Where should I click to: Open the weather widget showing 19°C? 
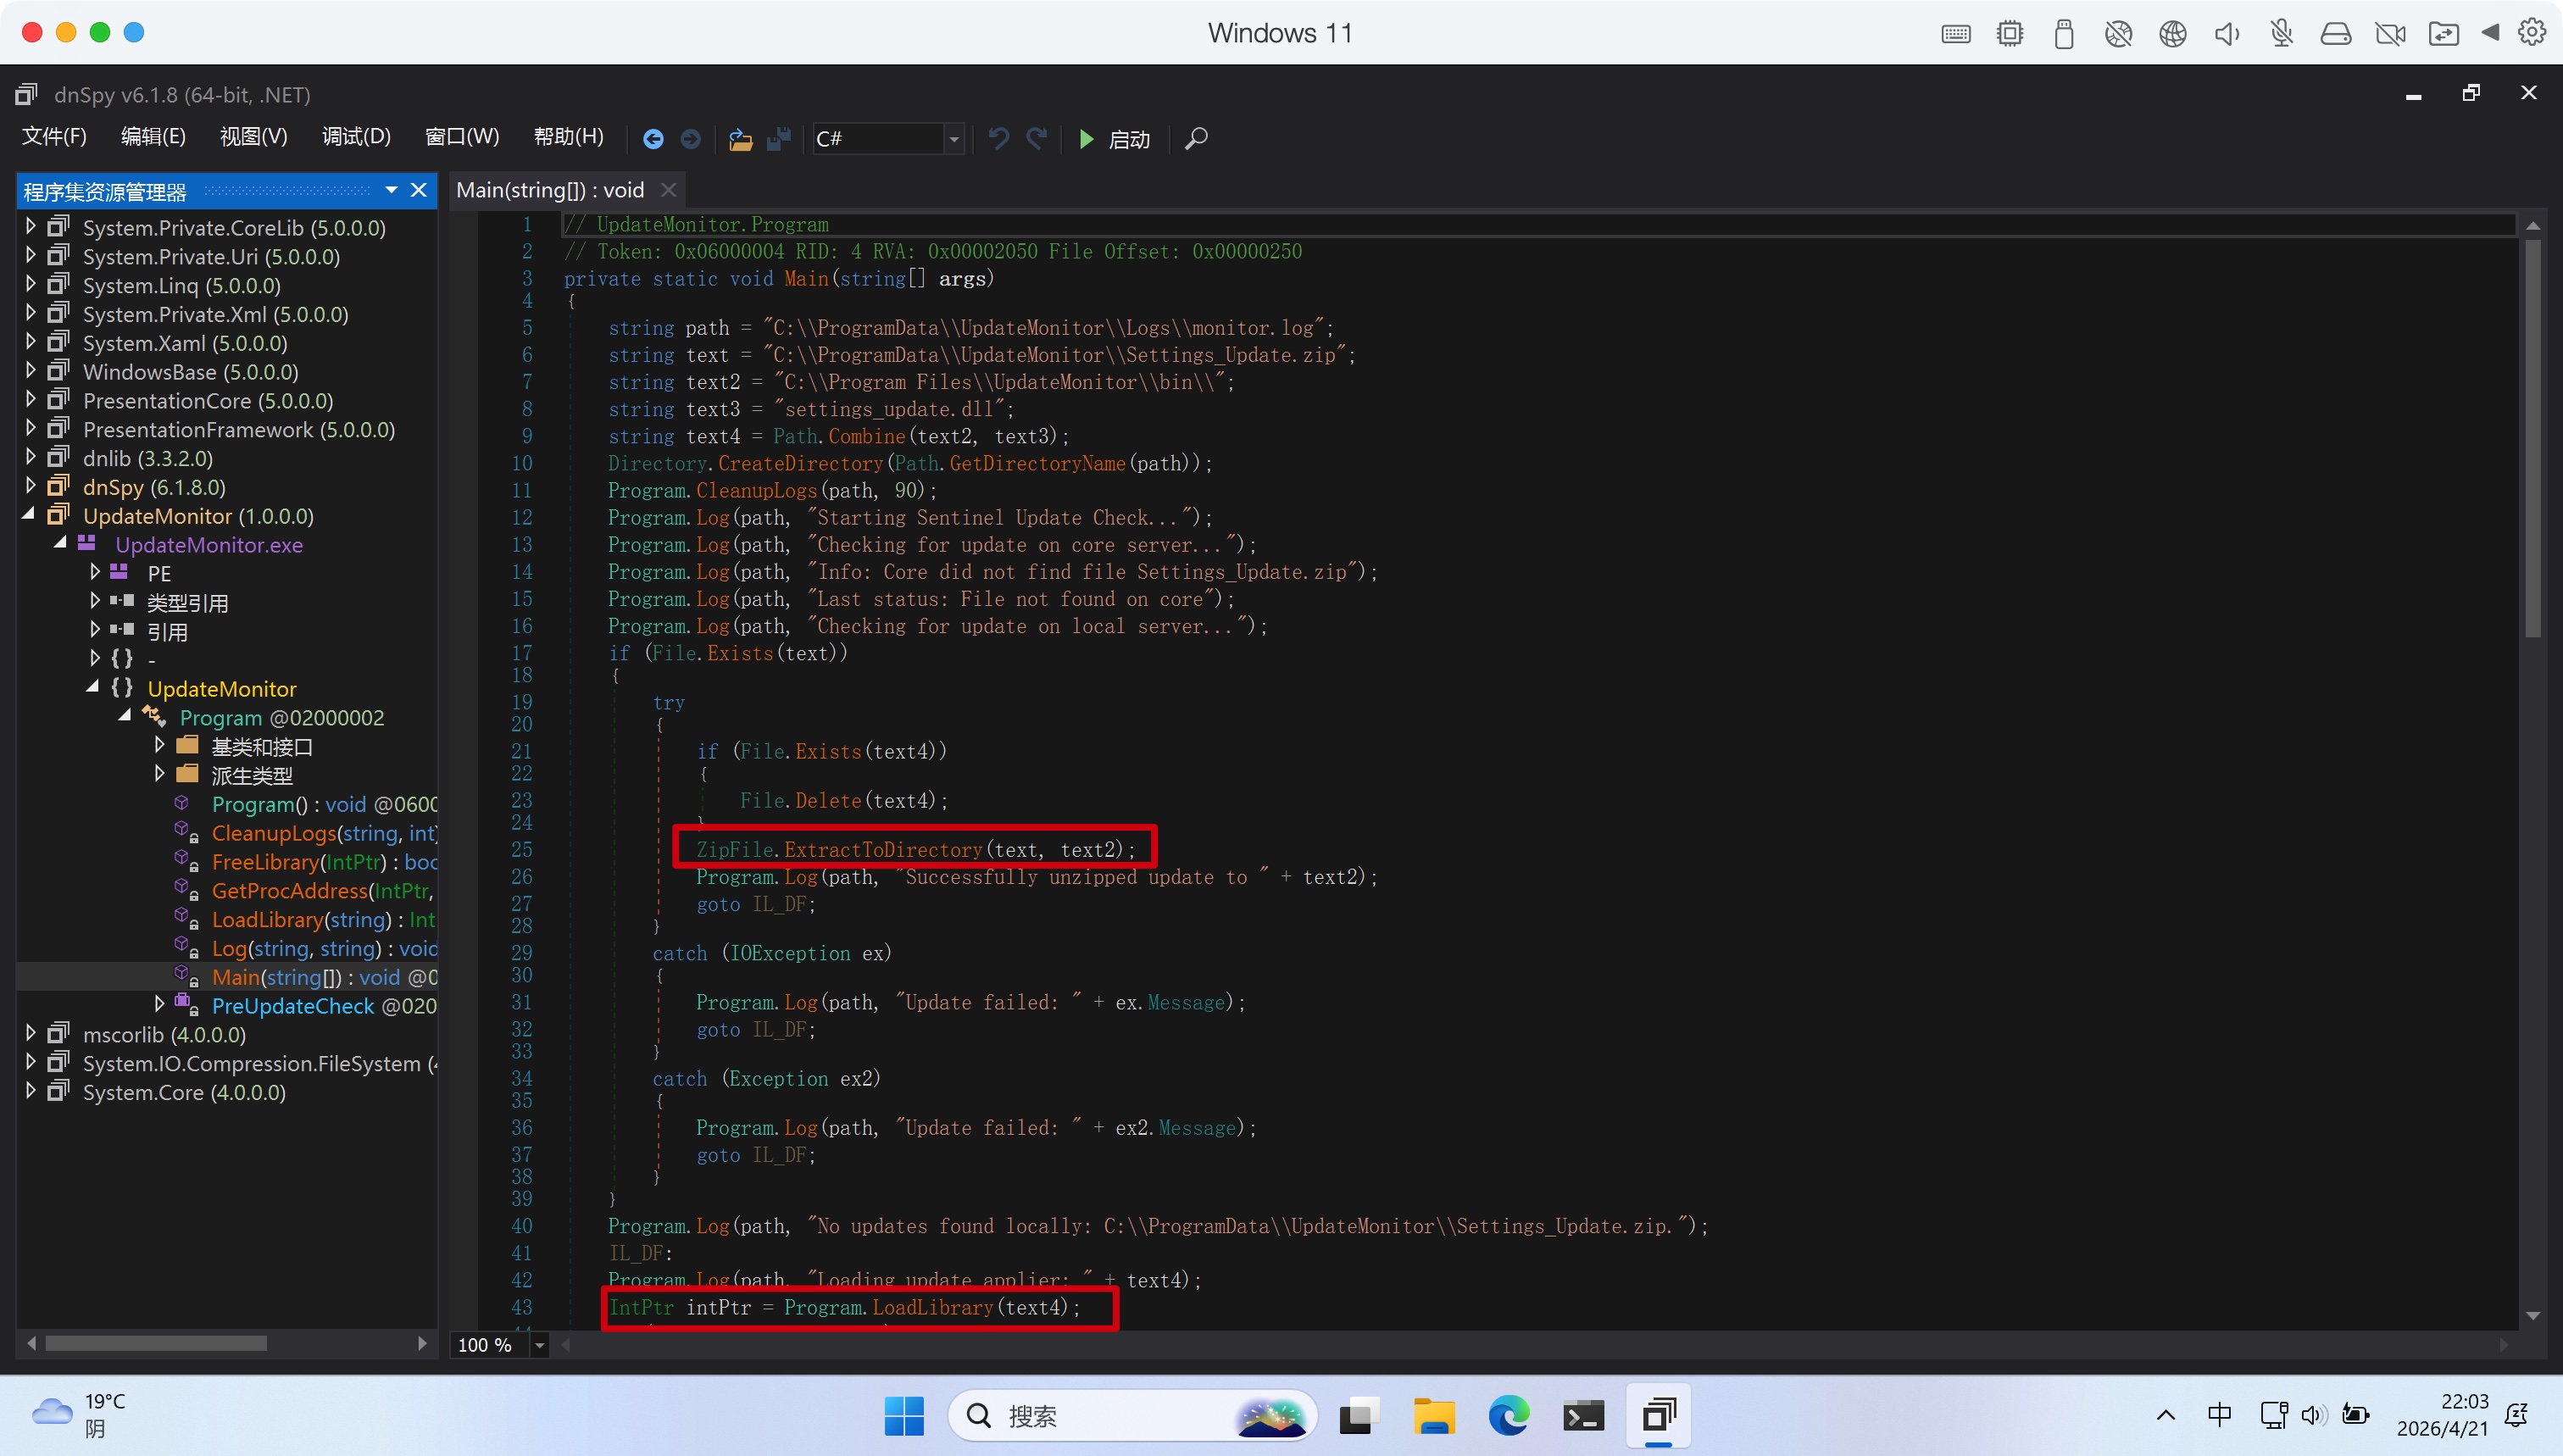pyautogui.click(x=80, y=1415)
